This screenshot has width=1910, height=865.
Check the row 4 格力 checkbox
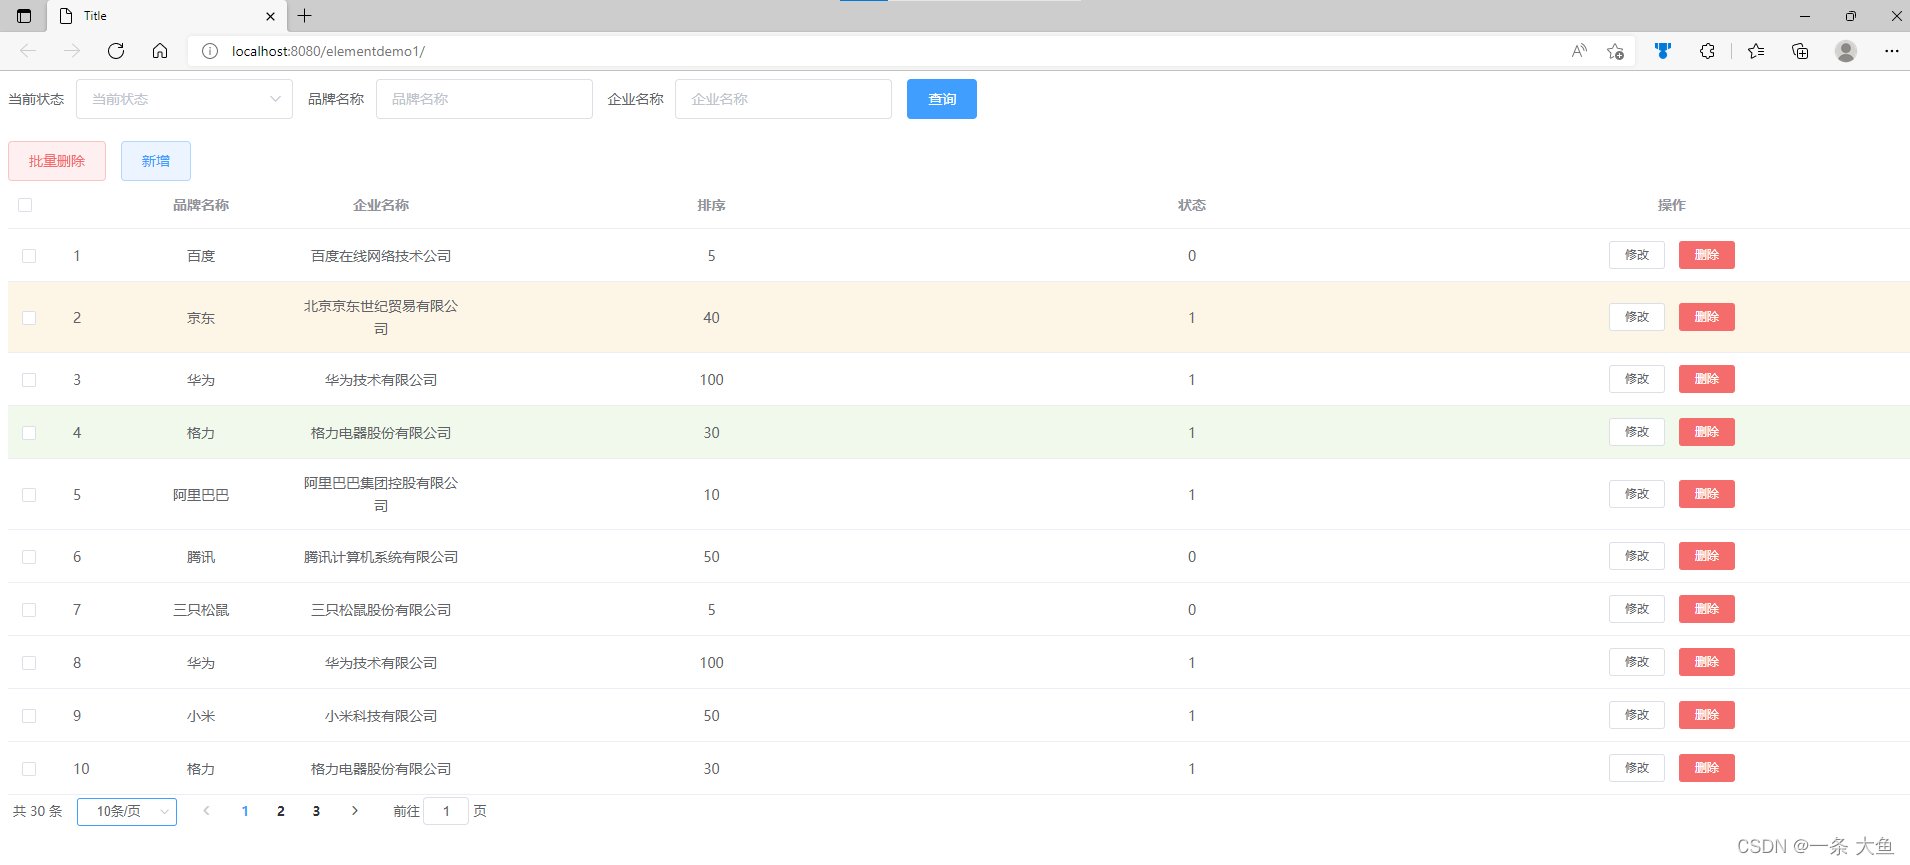click(29, 433)
